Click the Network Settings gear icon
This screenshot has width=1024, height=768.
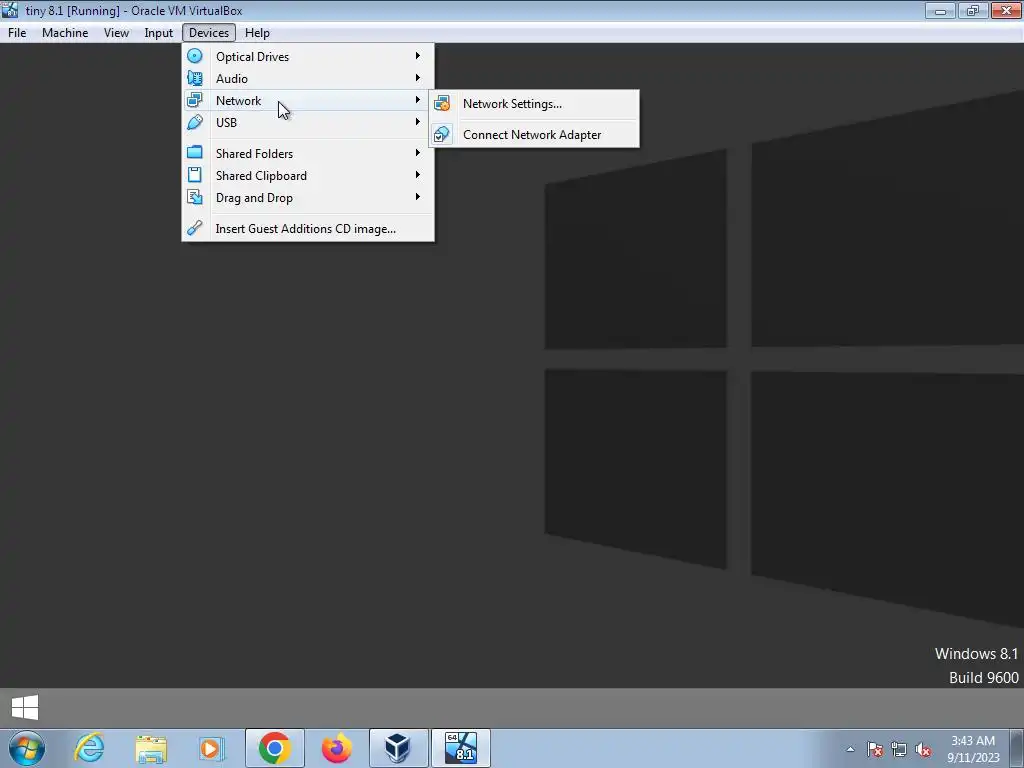pyautogui.click(x=442, y=103)
